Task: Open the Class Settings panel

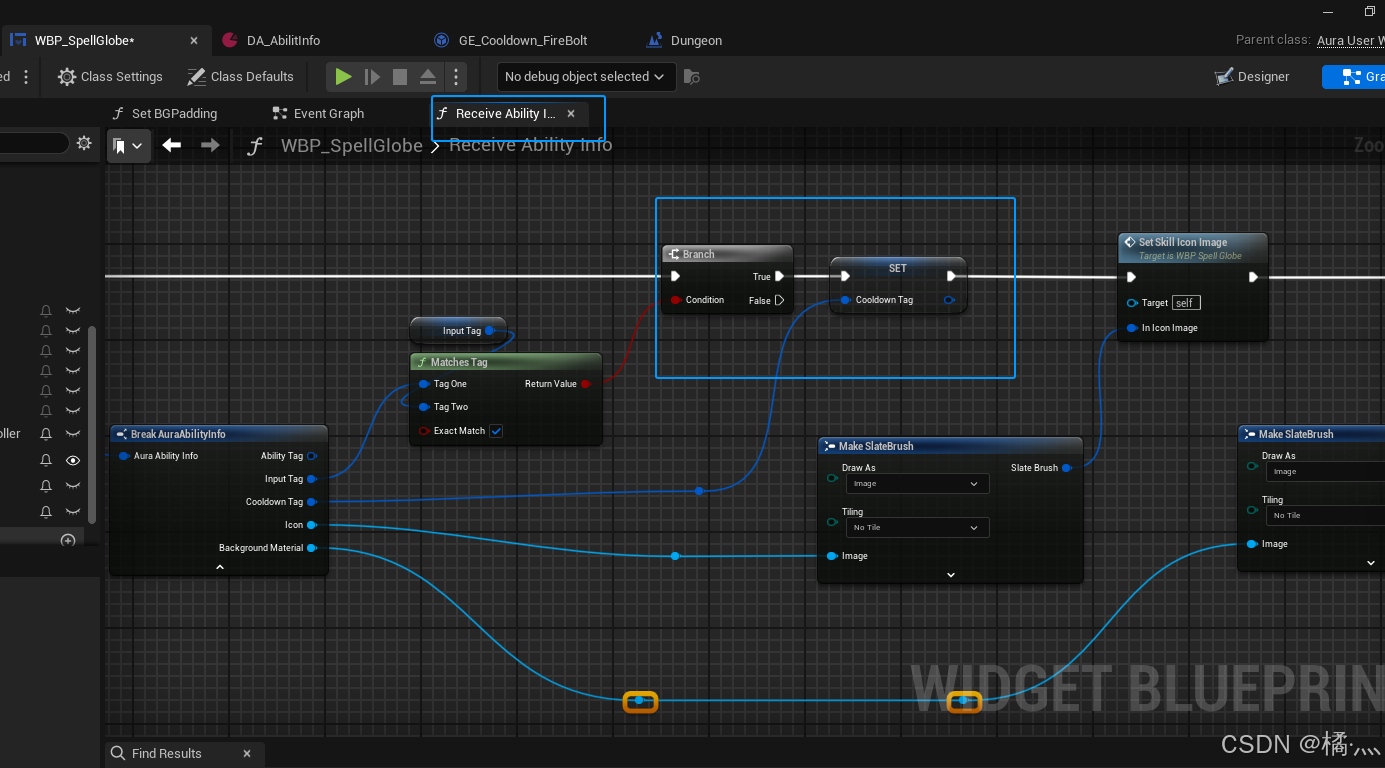Action: (110, 77)
